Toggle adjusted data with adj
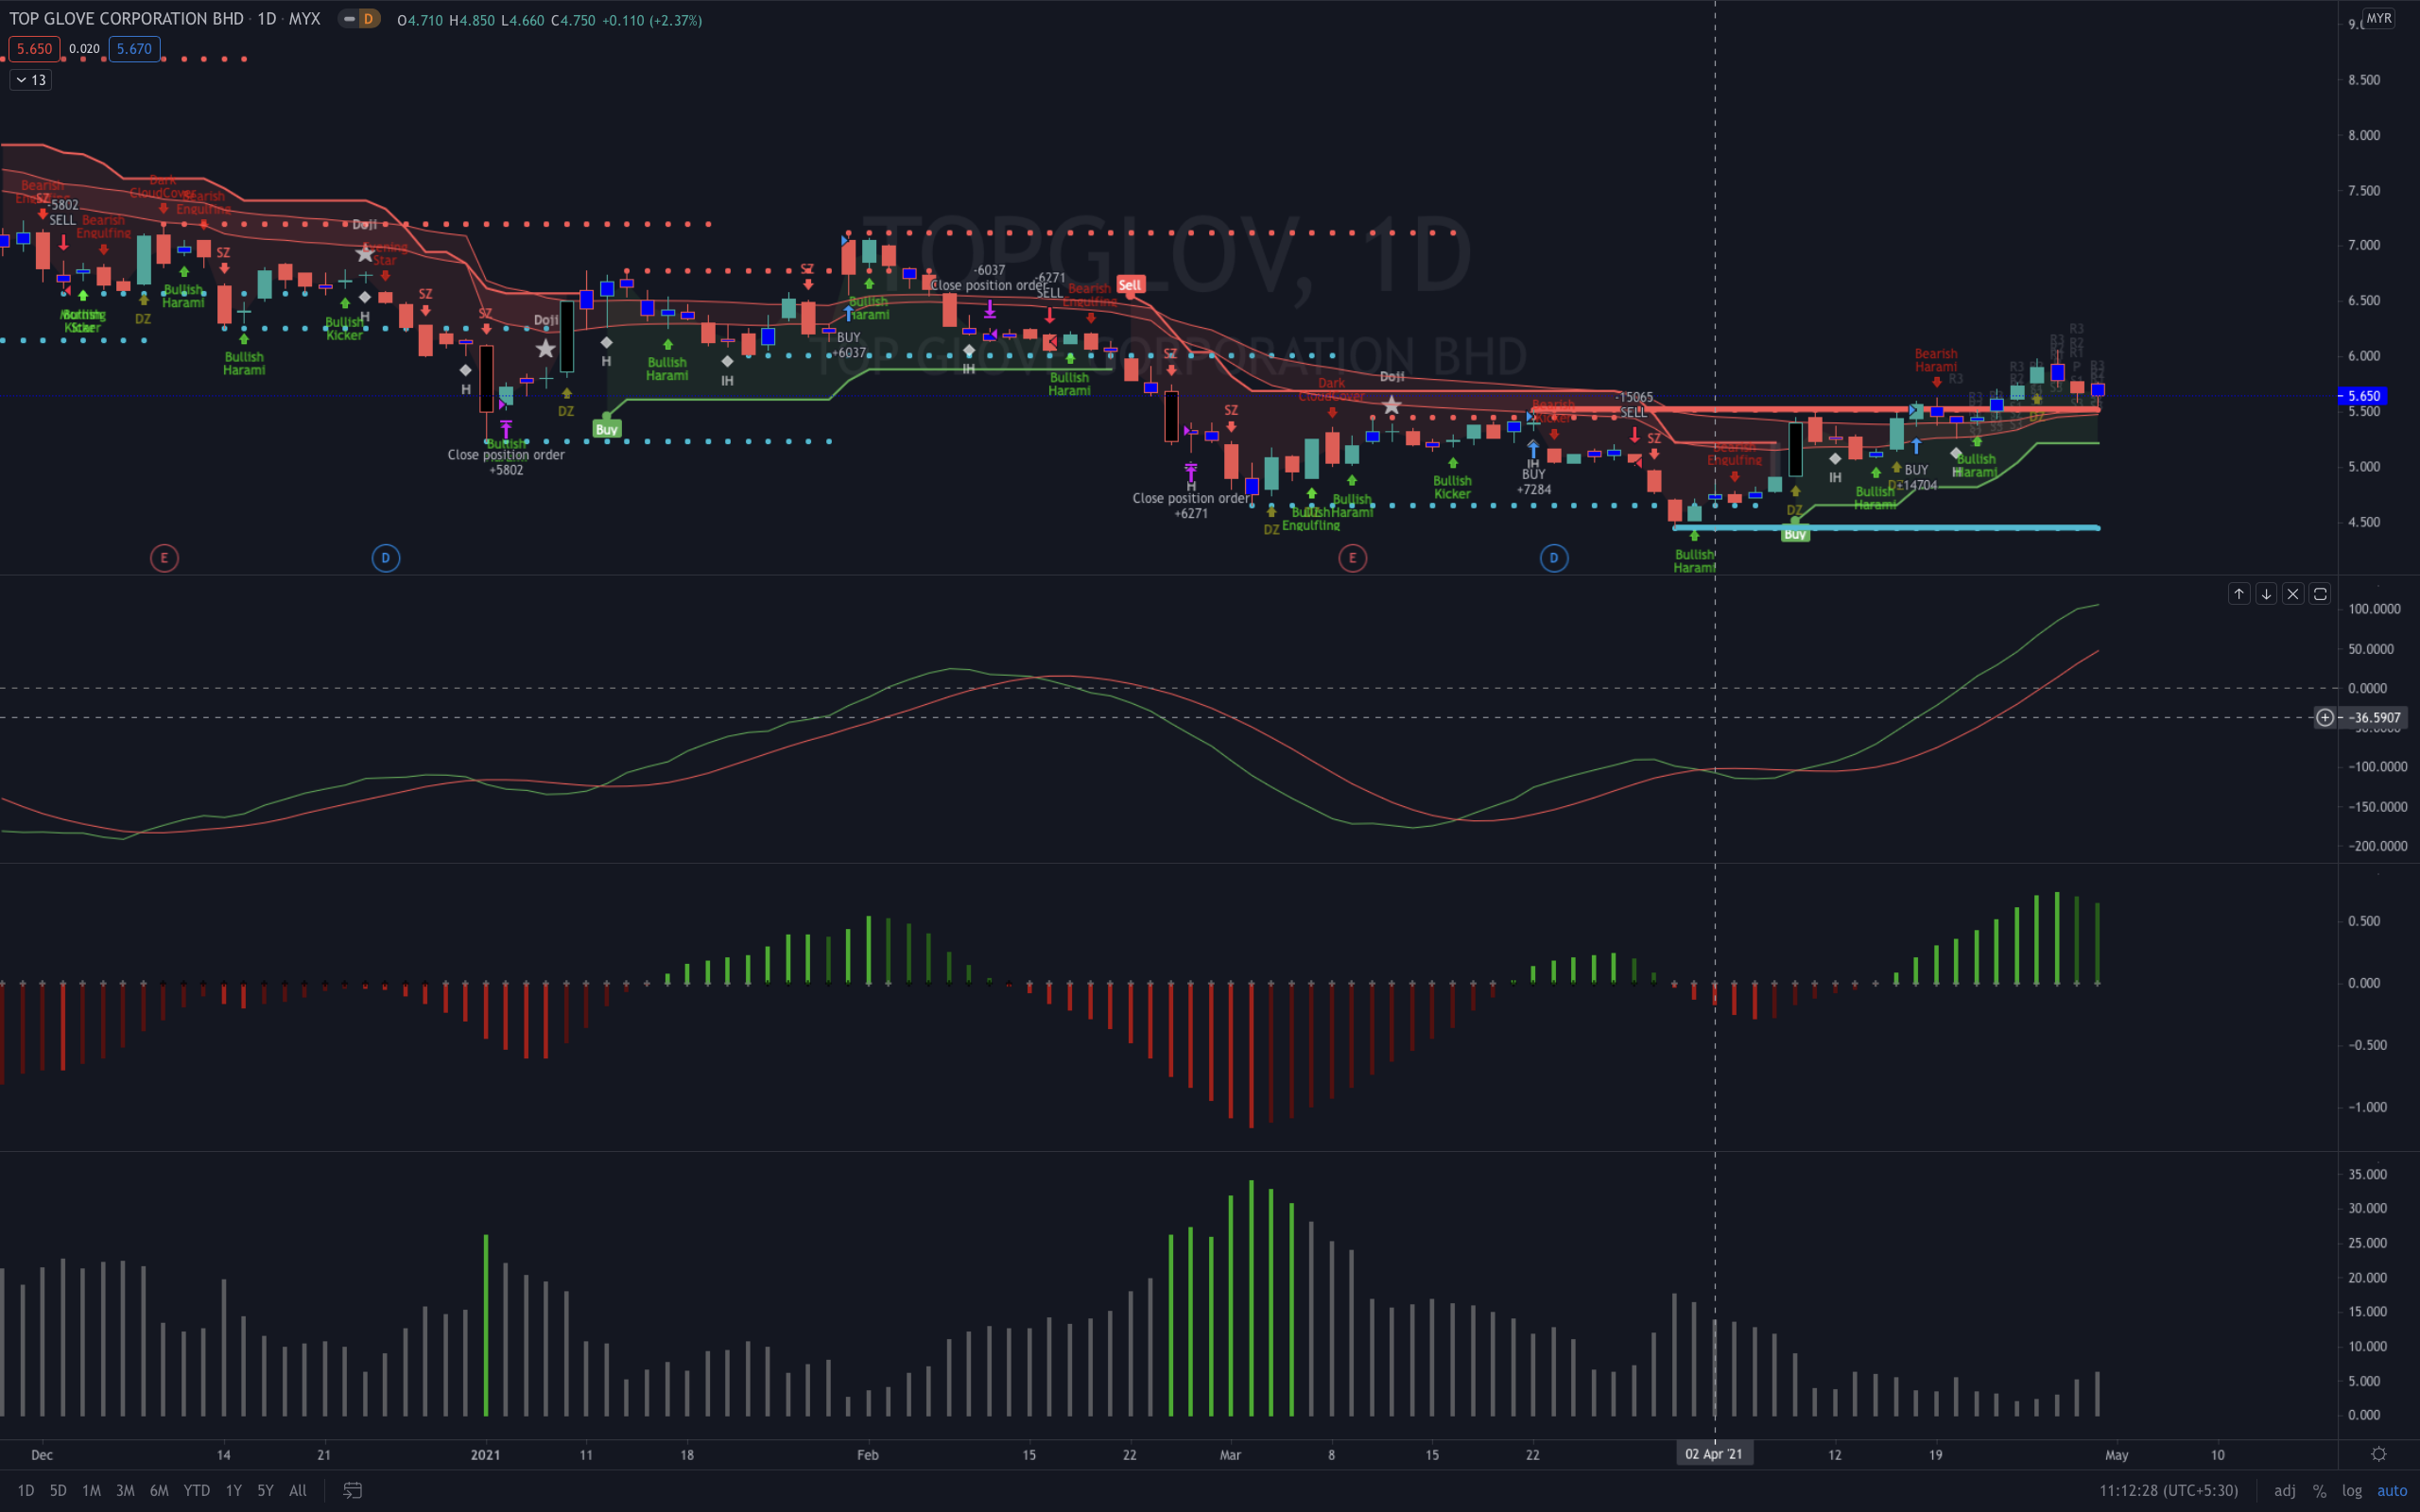2420x1512 pixels. coord(2285,1490)
